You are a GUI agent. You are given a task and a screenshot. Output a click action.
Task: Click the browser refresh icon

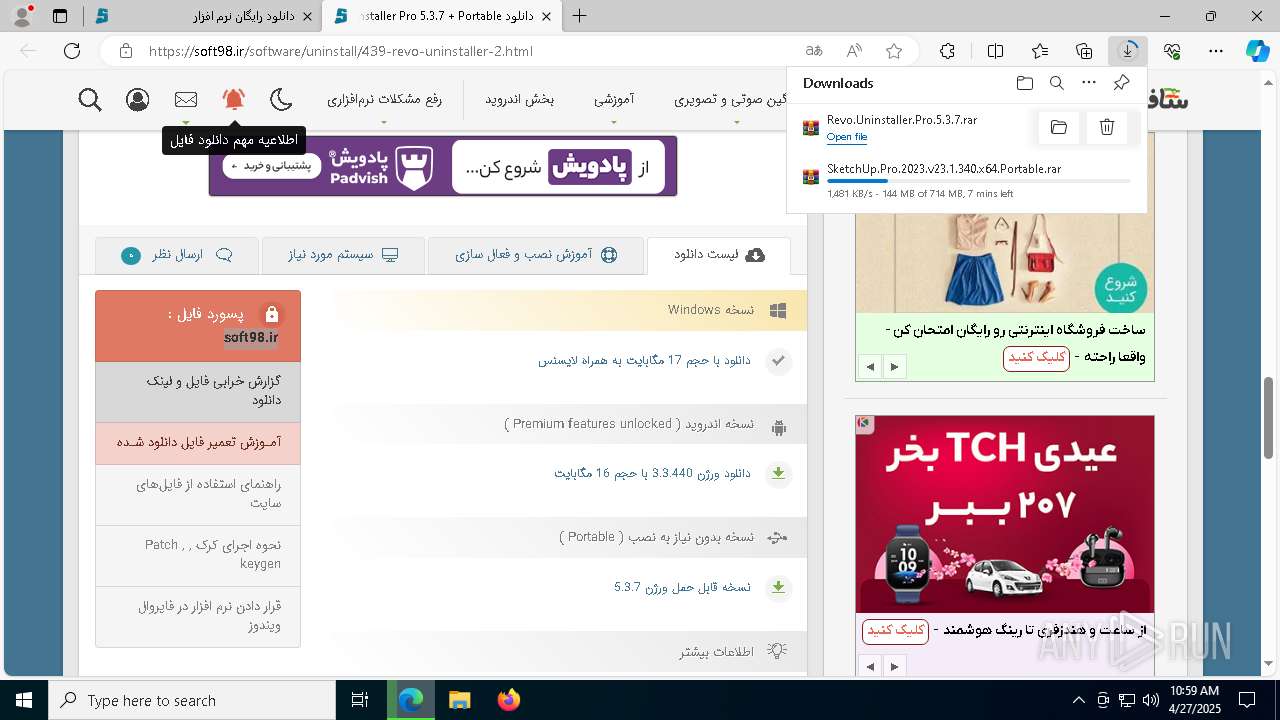(x=72, y=51)
